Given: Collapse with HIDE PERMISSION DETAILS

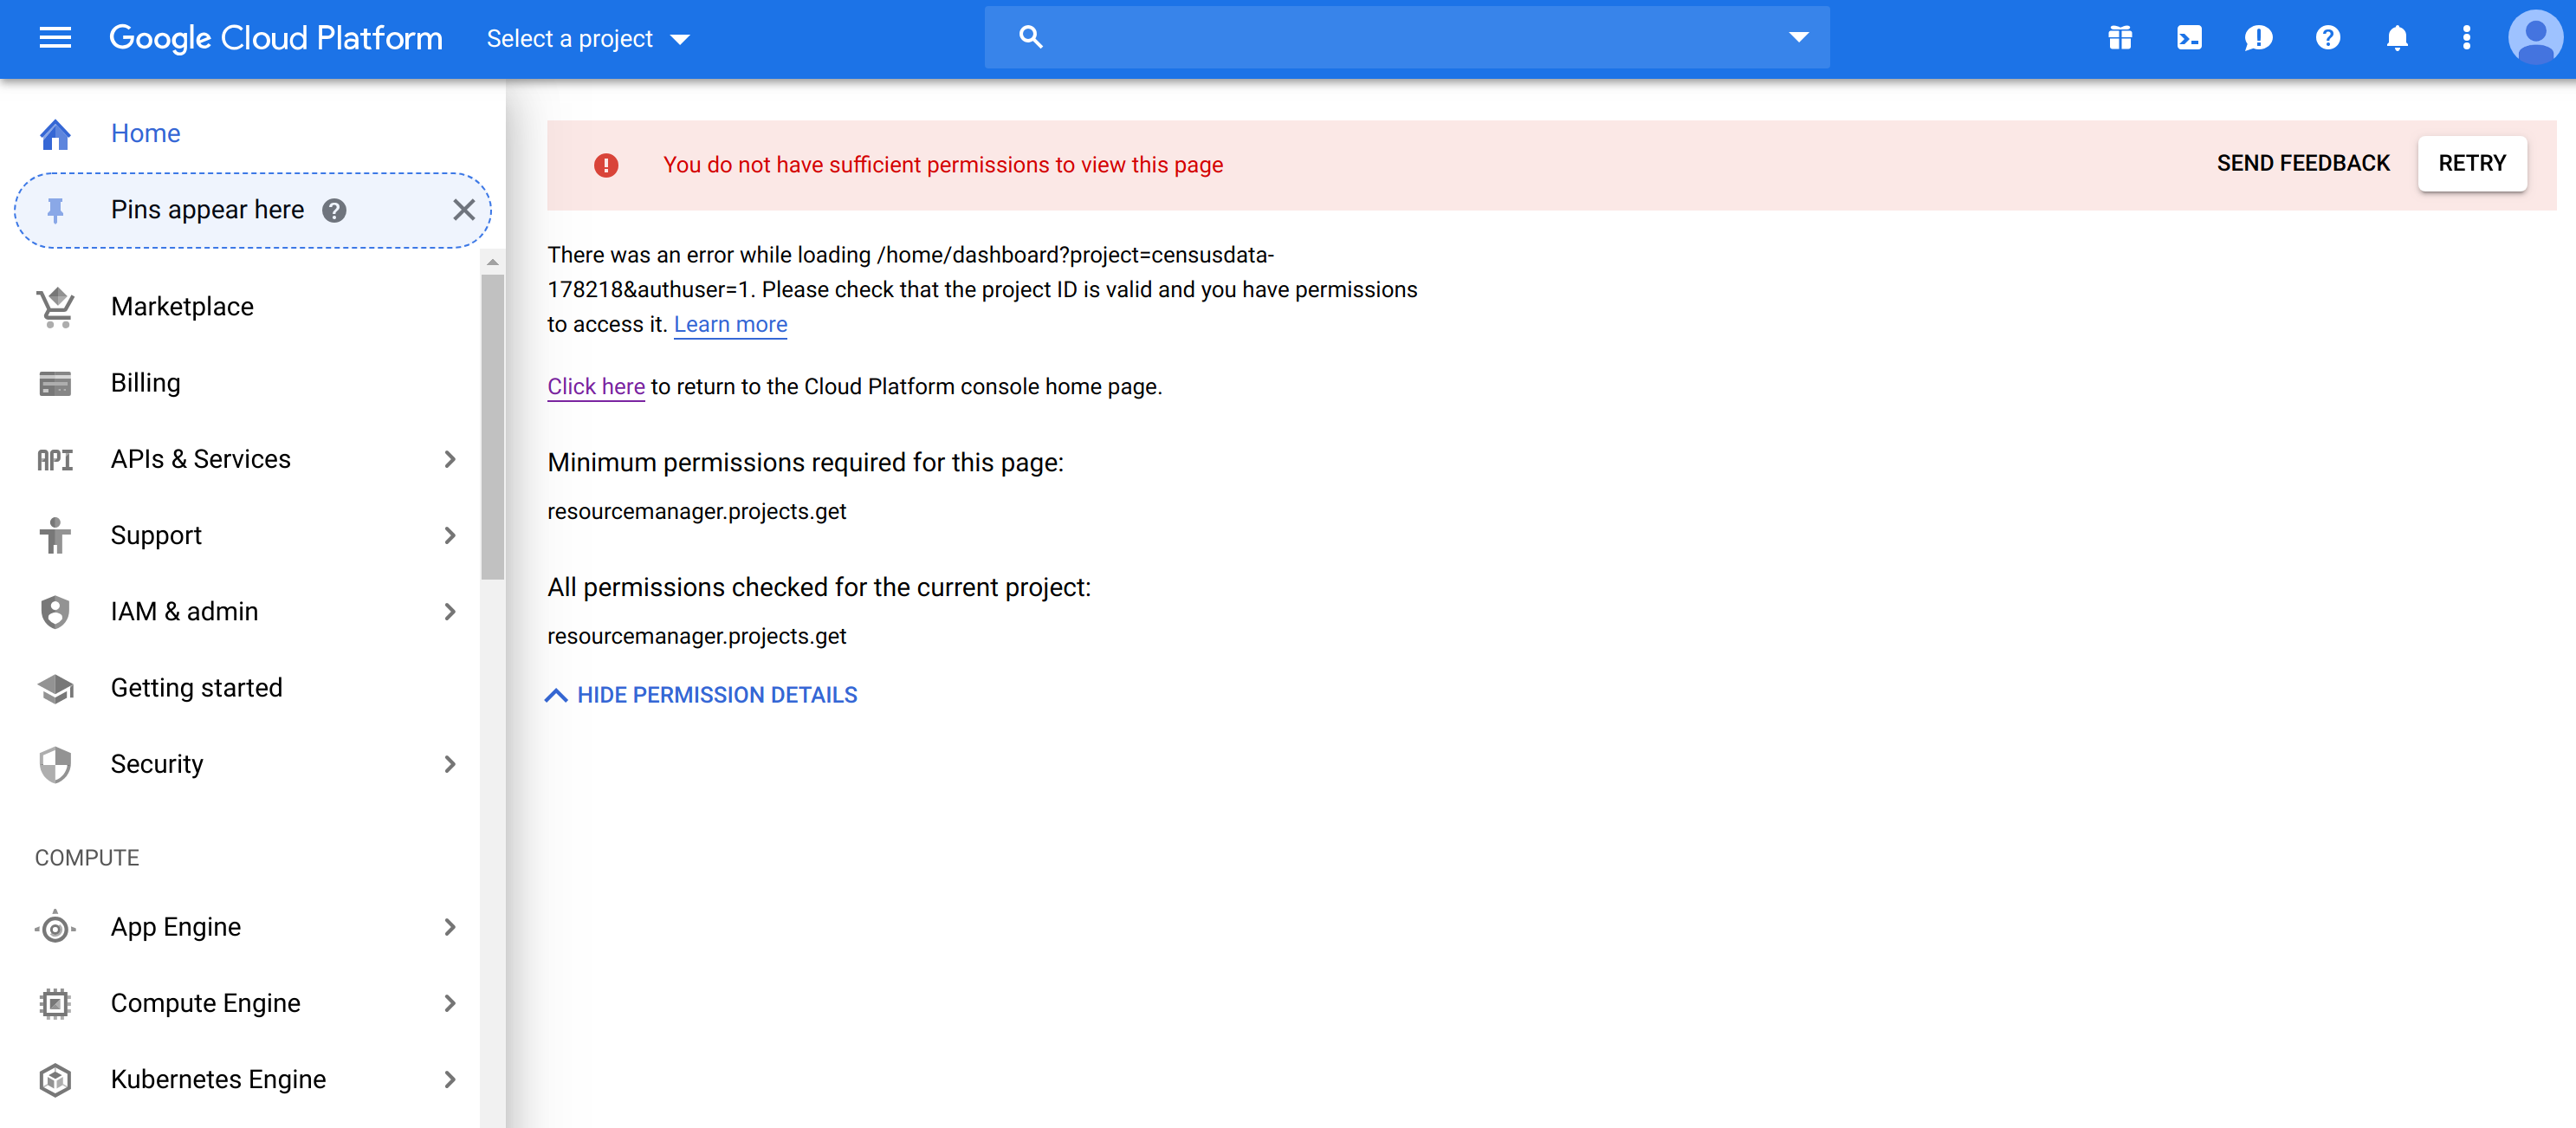Looking at the screenshot, I should [x=701, y=695].
